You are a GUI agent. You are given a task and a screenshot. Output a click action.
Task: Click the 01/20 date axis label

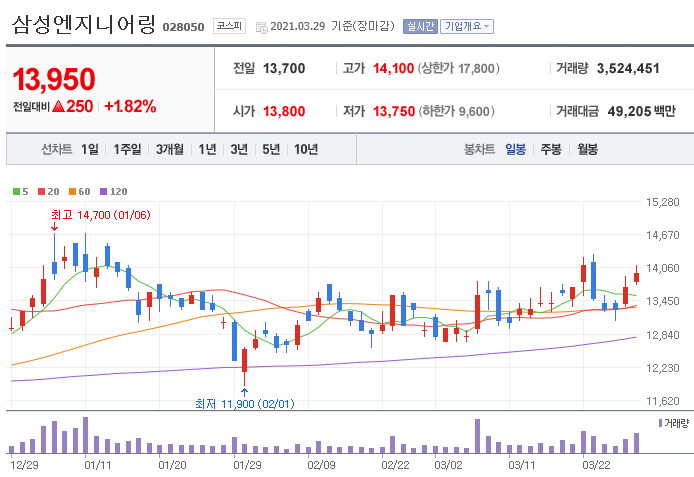pos(172,465)
